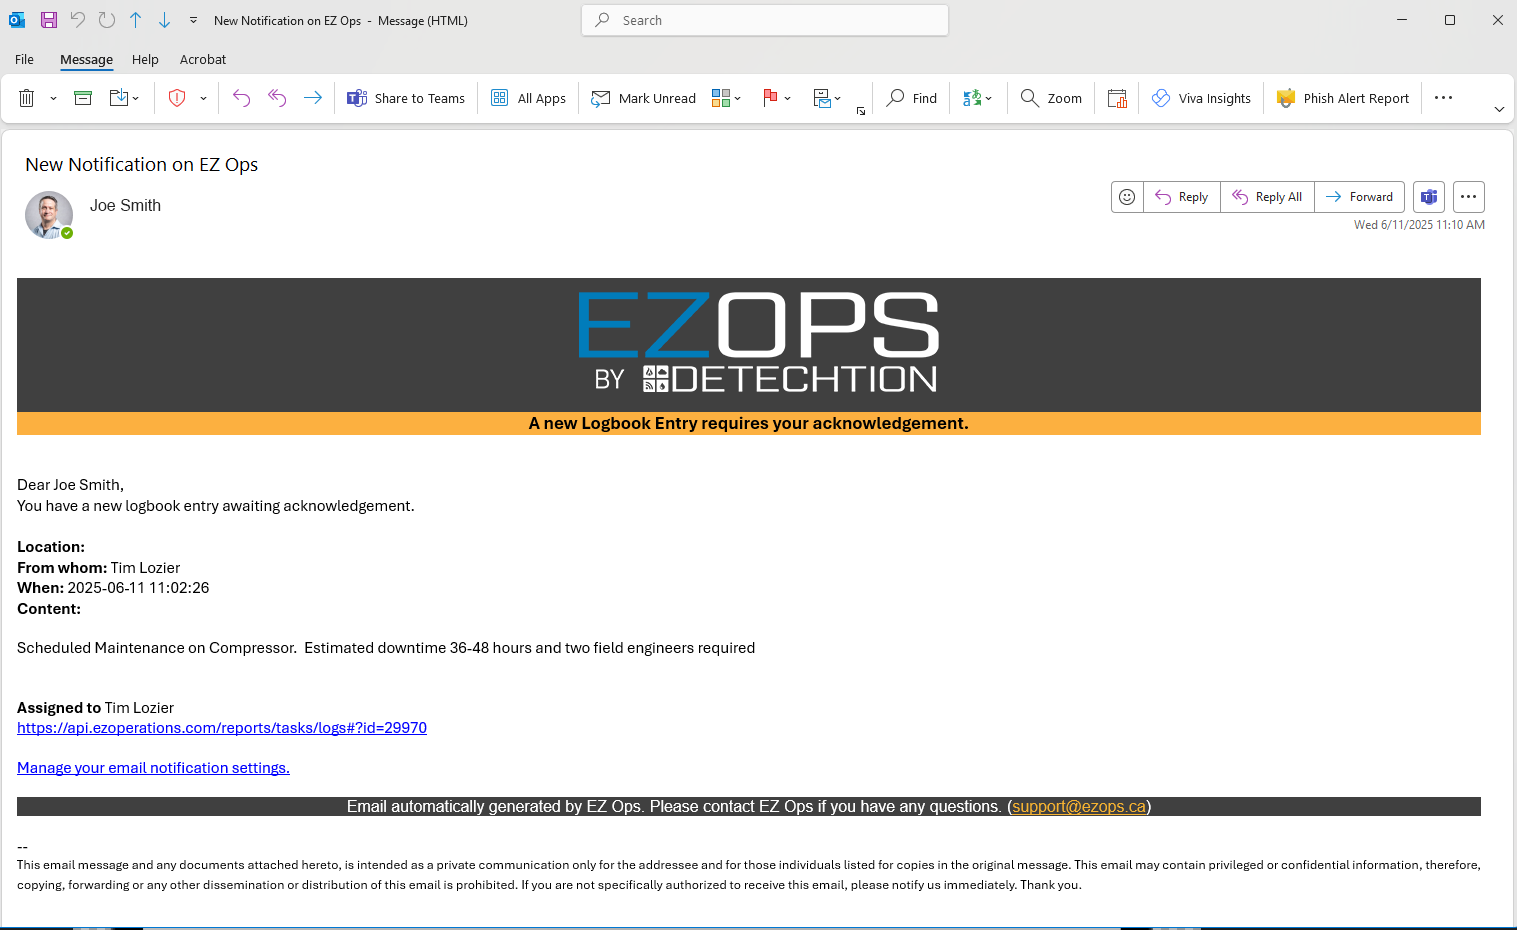
Task: Click the Zoom magnifier button
Action: [x=1051, y=98]
